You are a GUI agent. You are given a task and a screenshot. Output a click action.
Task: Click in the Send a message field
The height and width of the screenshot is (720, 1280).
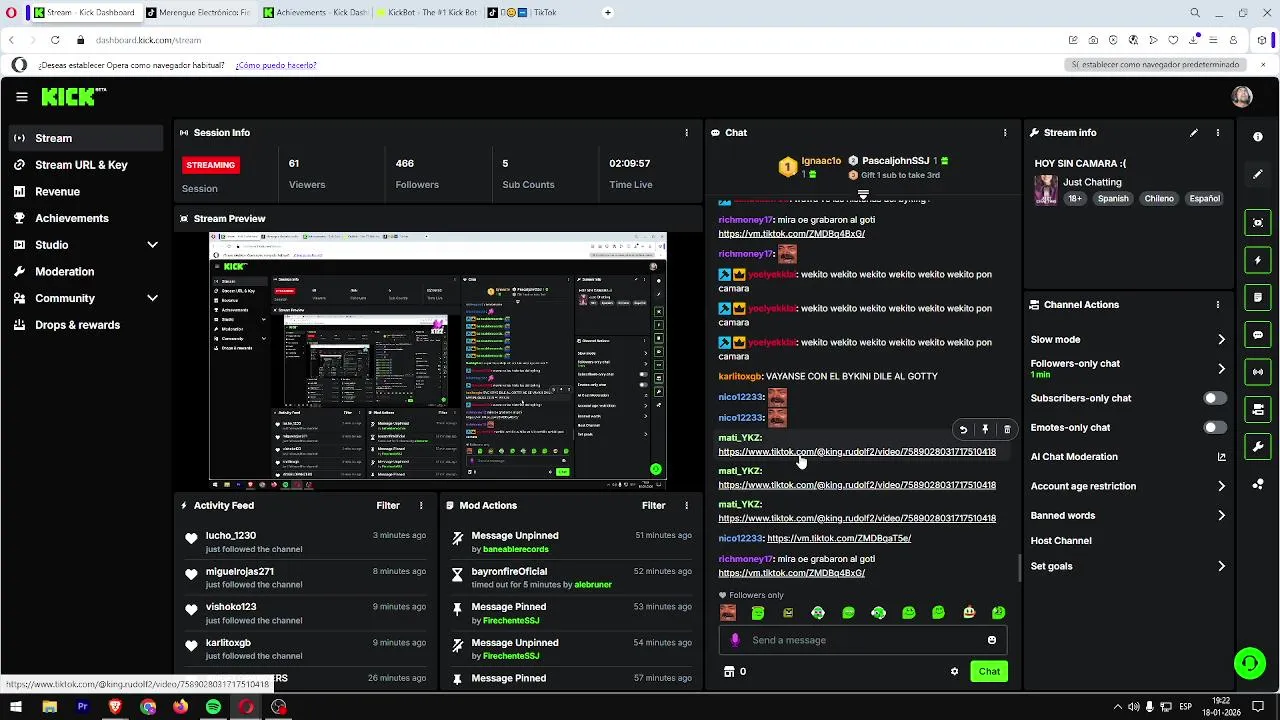click(x=862, y=640)
